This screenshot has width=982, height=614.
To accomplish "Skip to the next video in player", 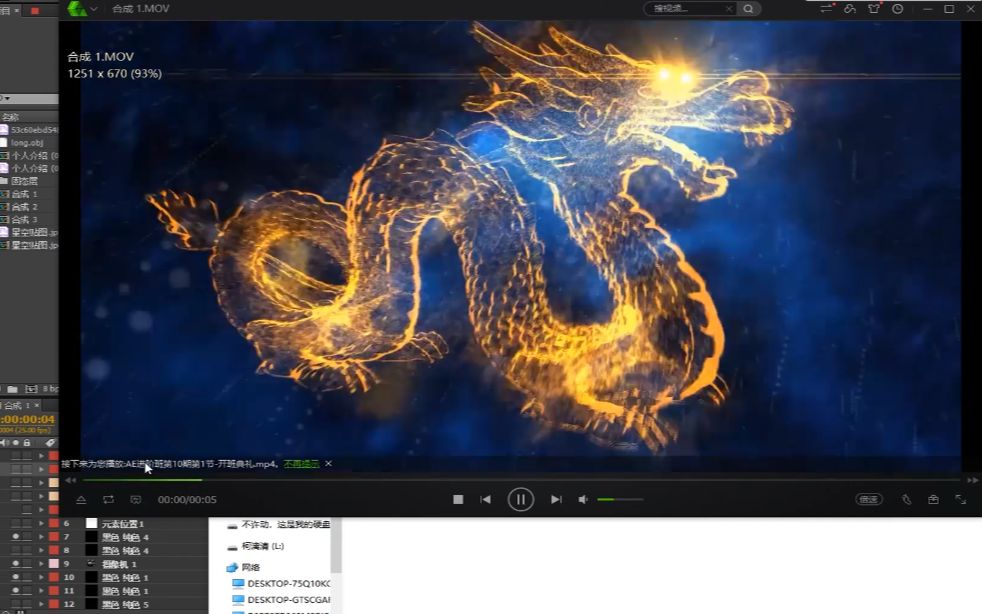I will [556, 499].
